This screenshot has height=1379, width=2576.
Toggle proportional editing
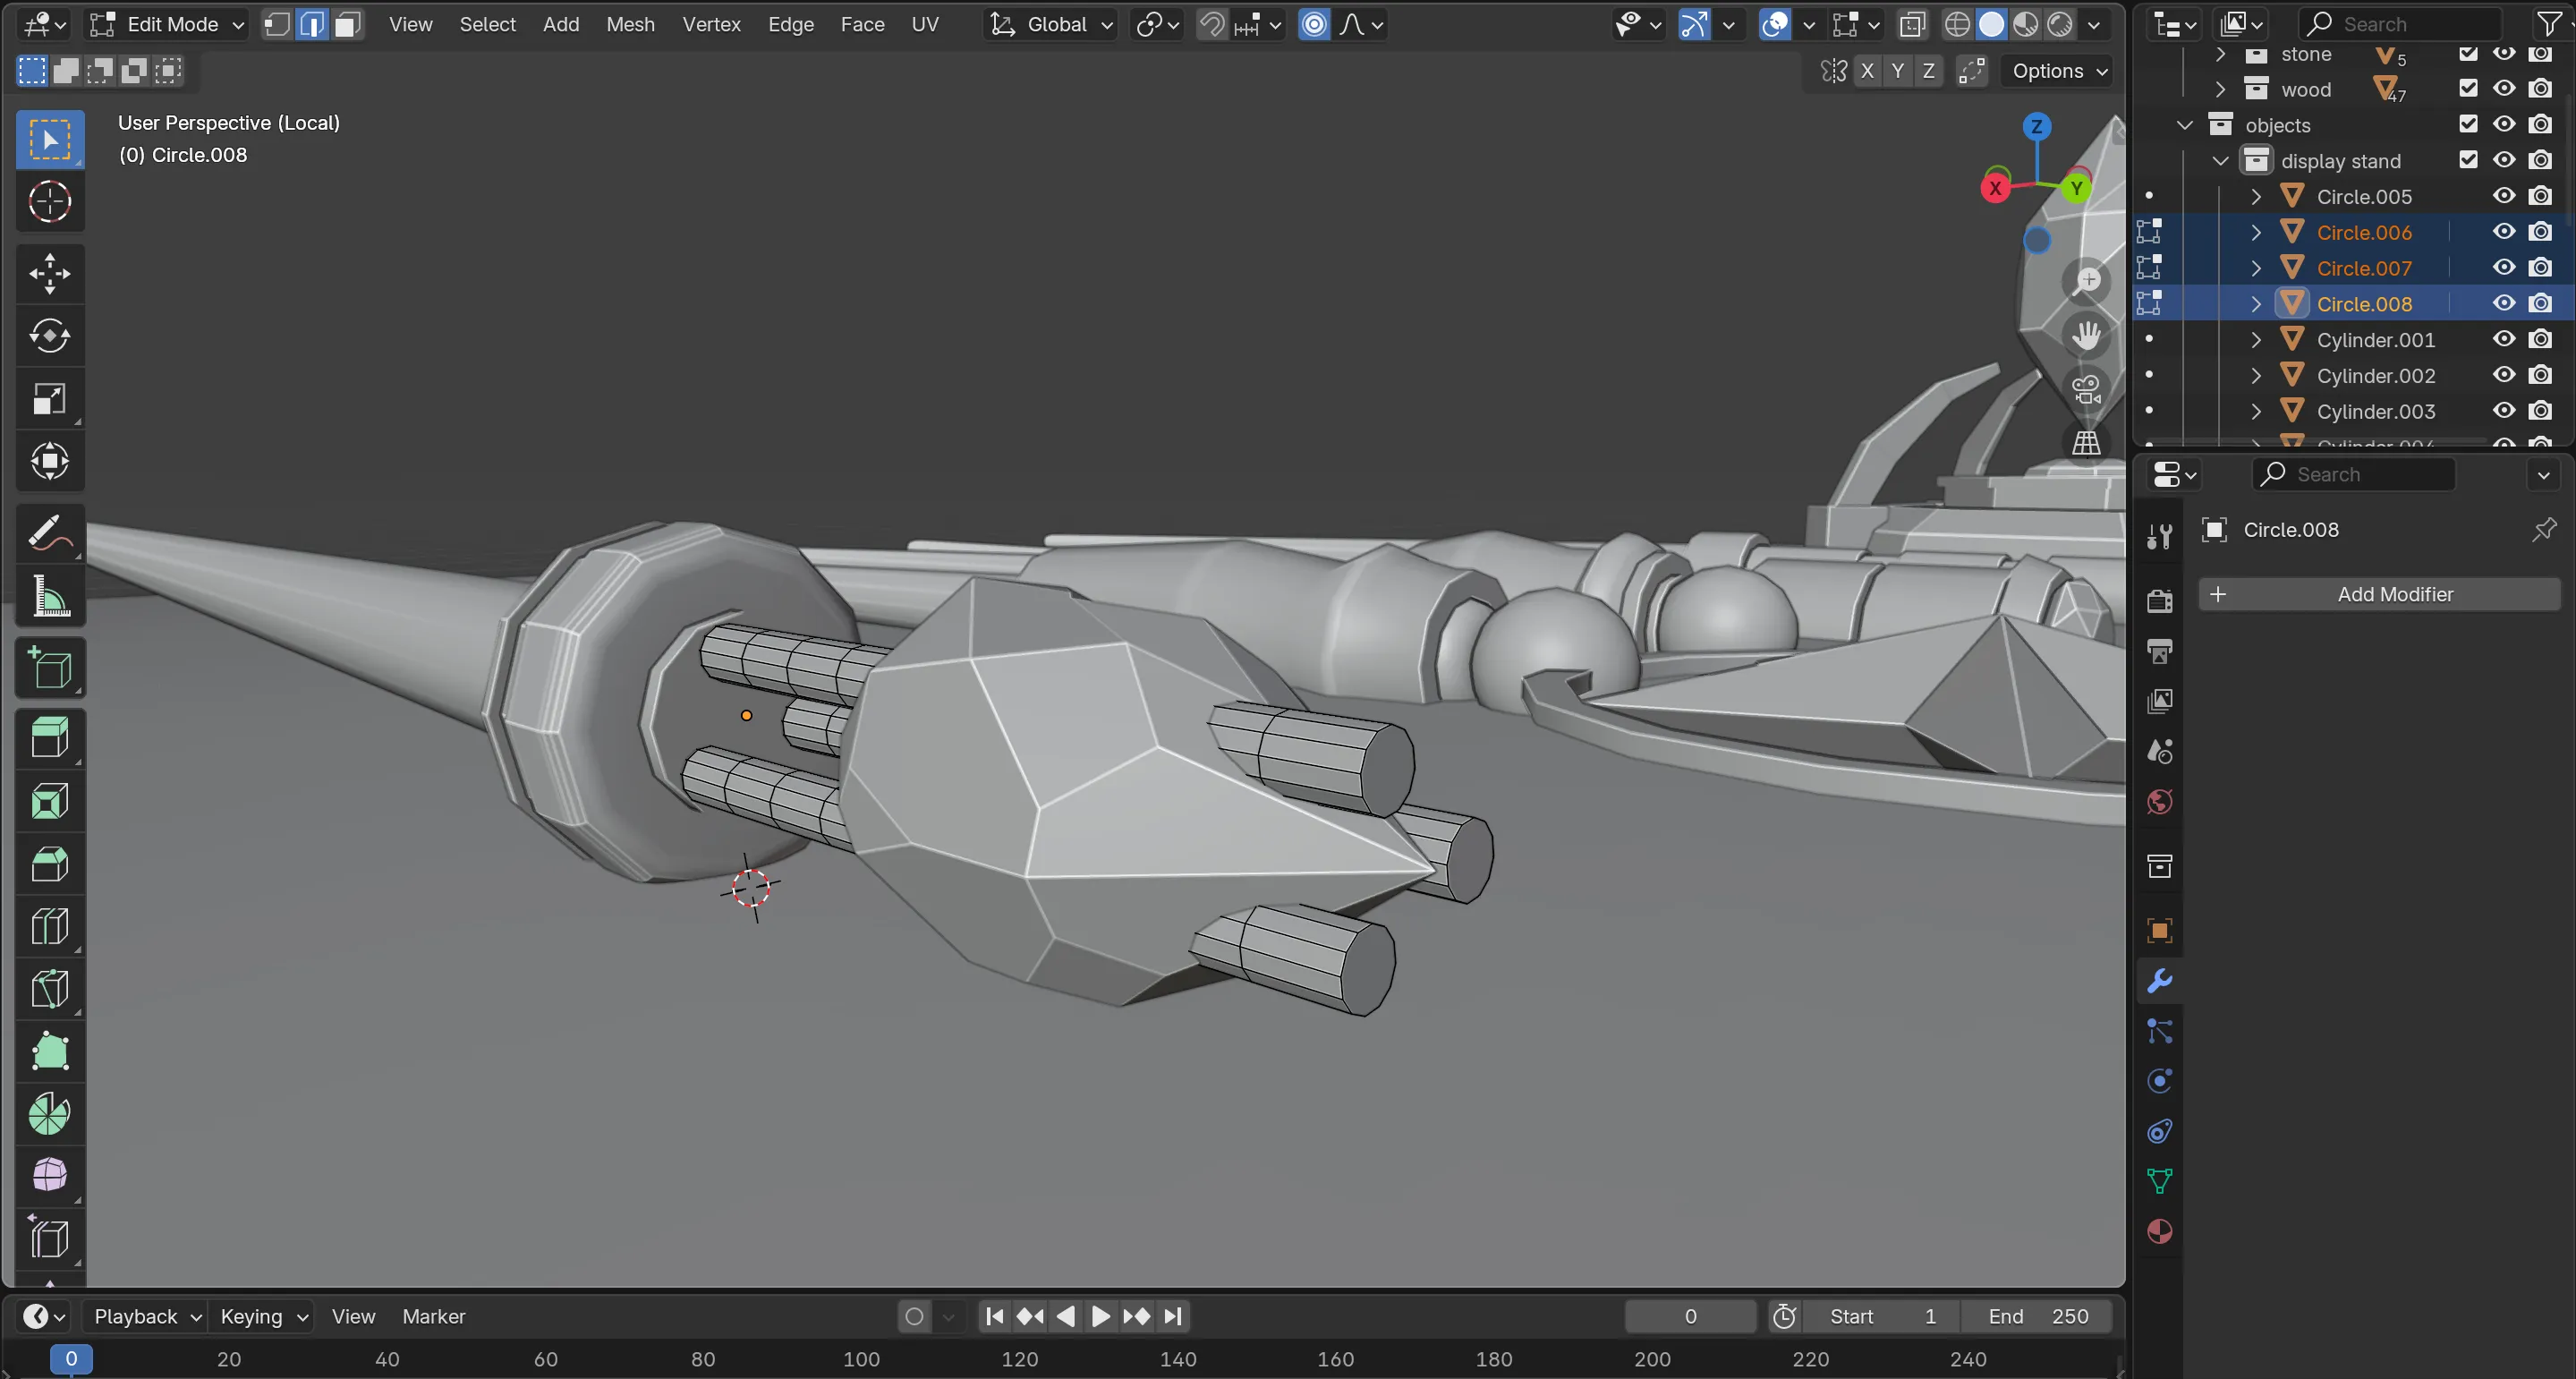click(1314, 24)
